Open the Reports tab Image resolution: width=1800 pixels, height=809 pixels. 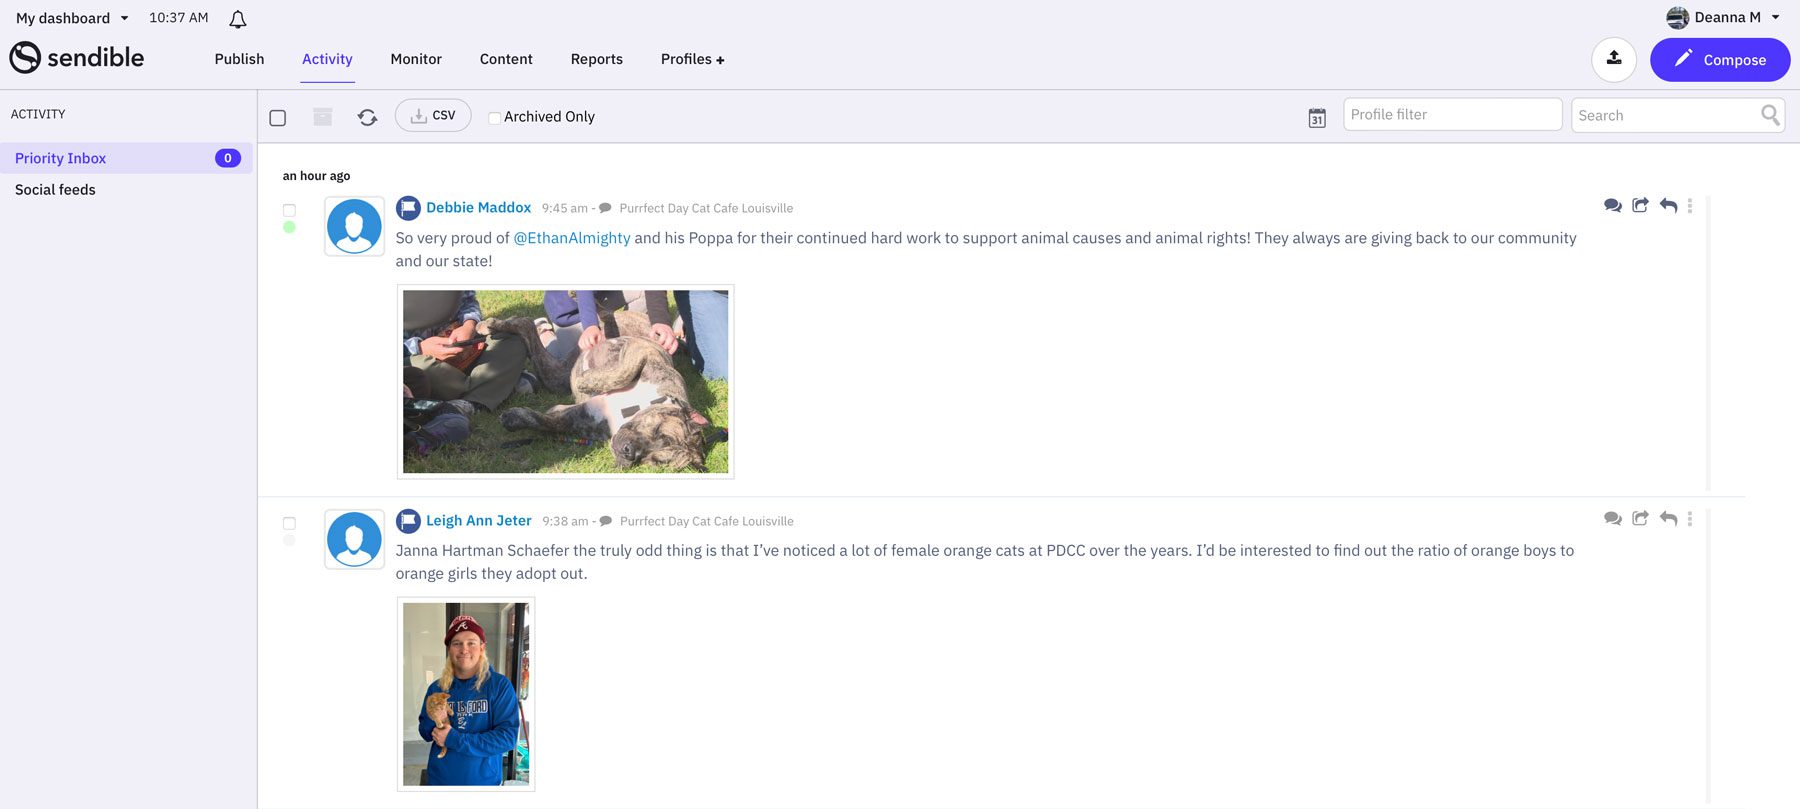[597, 59]
